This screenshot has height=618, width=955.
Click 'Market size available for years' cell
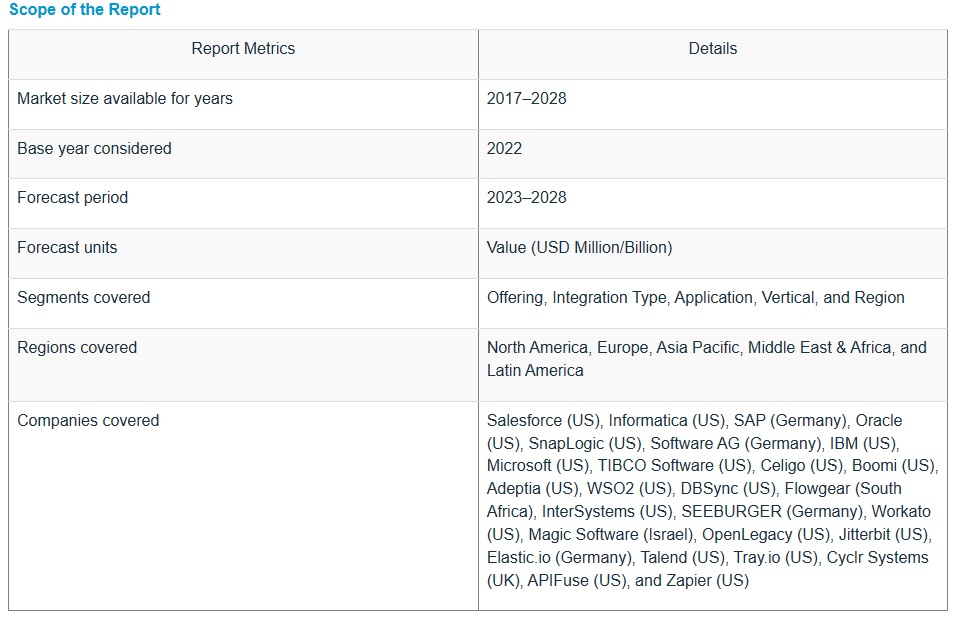125,98
